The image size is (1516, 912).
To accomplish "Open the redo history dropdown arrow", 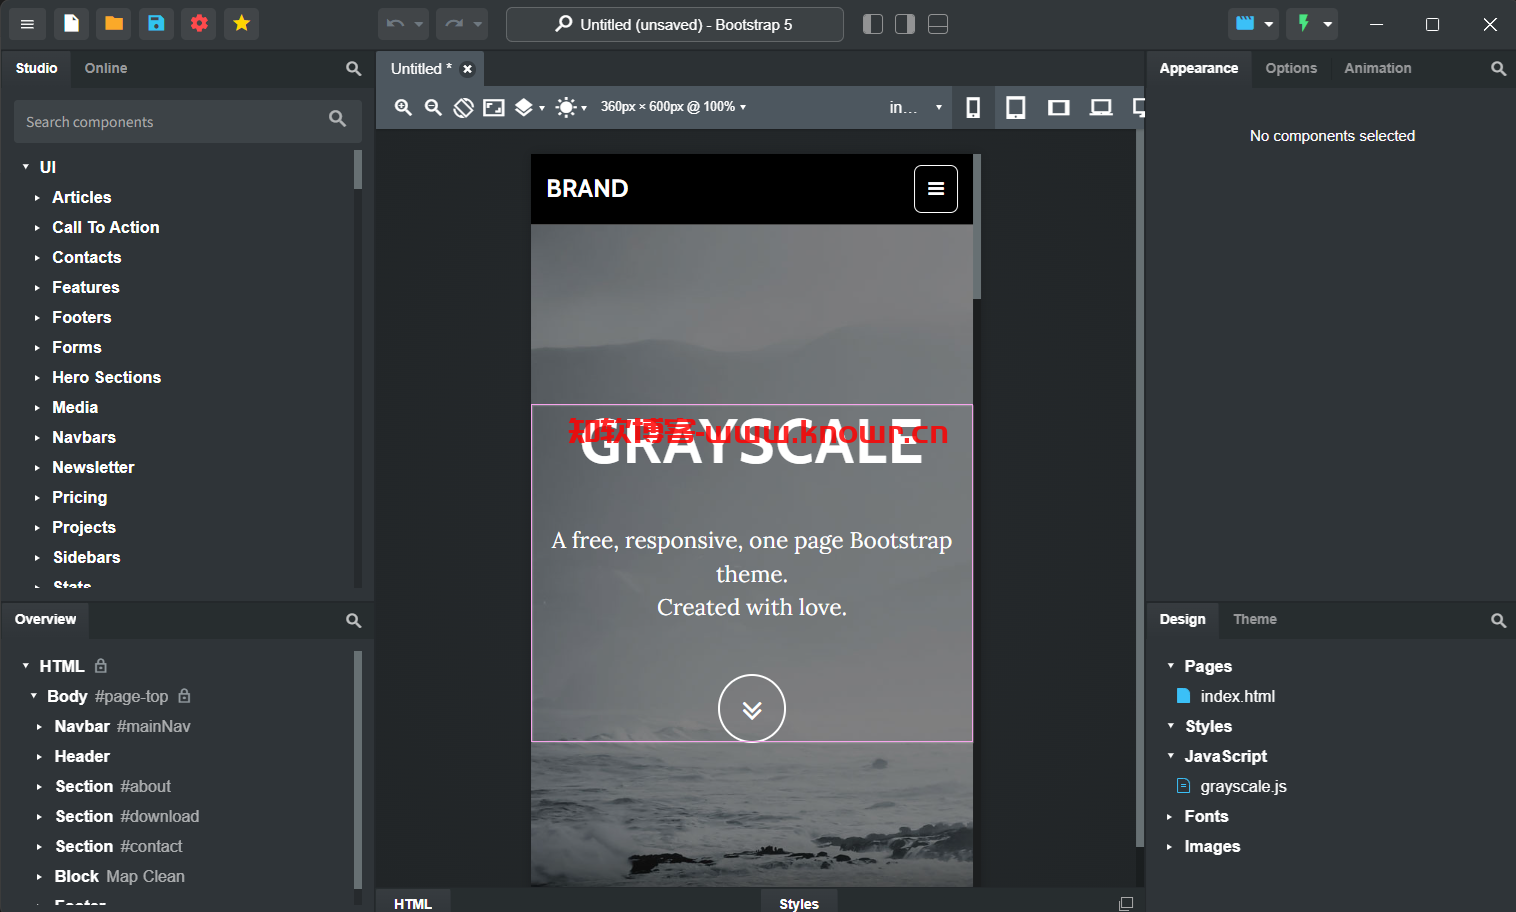I will (478, 24).
